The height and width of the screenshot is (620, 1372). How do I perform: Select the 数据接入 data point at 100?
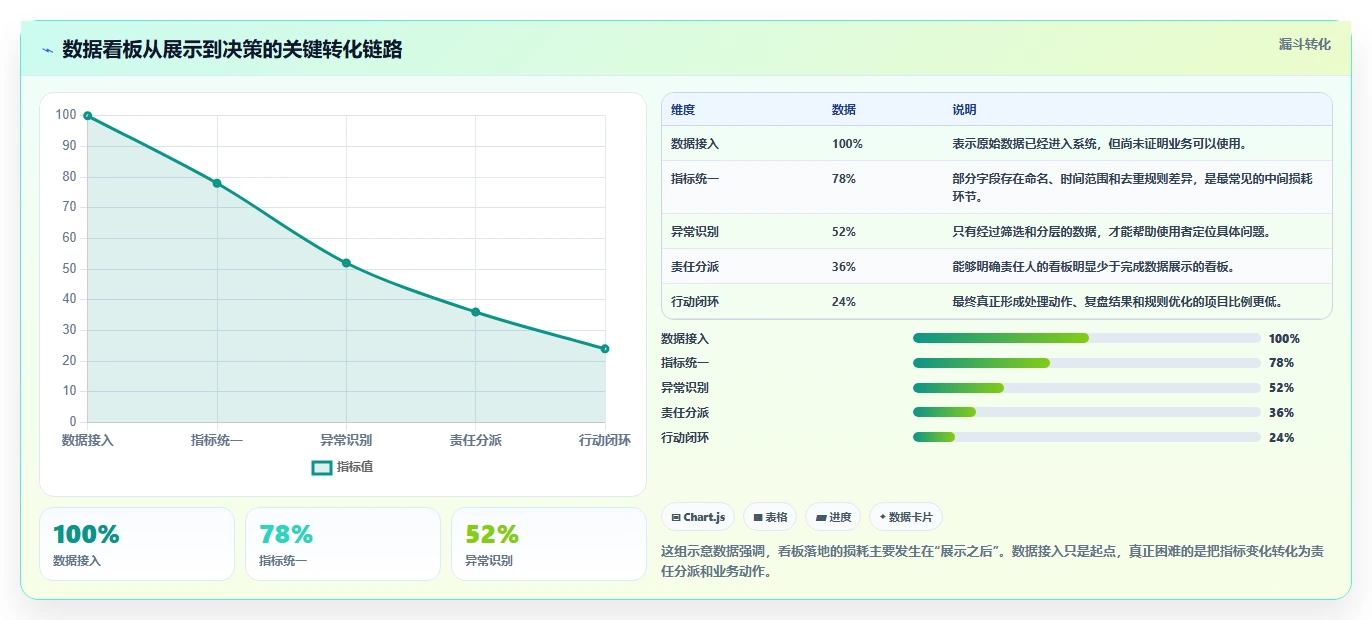tap(88, 116)
